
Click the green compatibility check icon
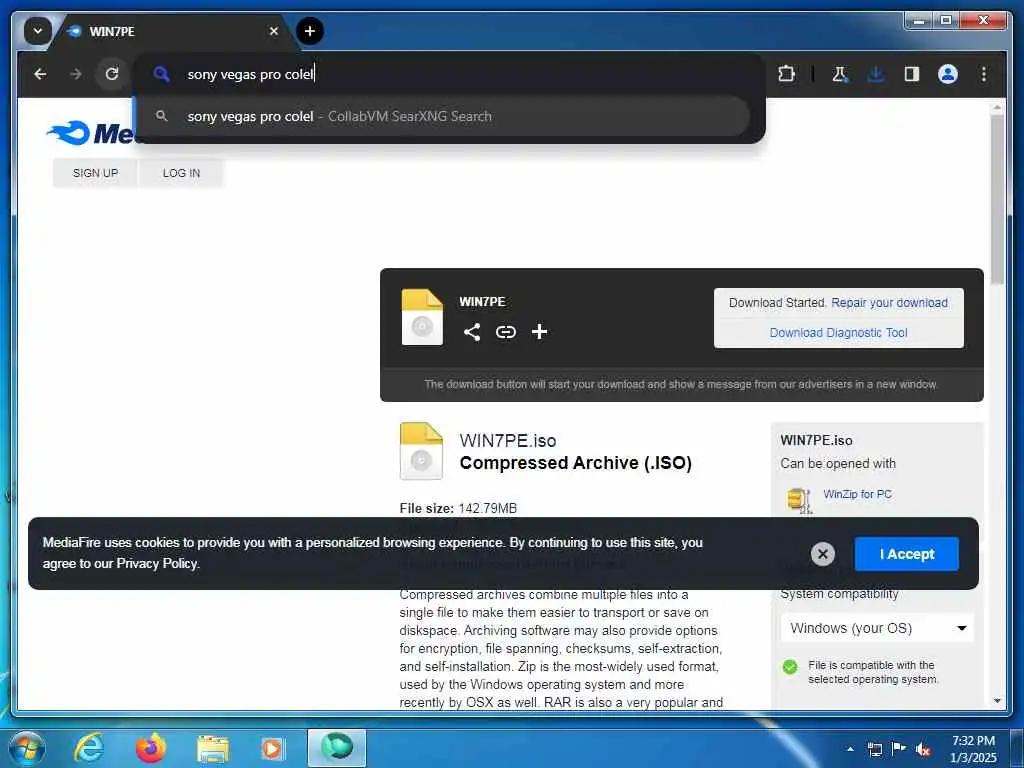(x=790, y=667)
